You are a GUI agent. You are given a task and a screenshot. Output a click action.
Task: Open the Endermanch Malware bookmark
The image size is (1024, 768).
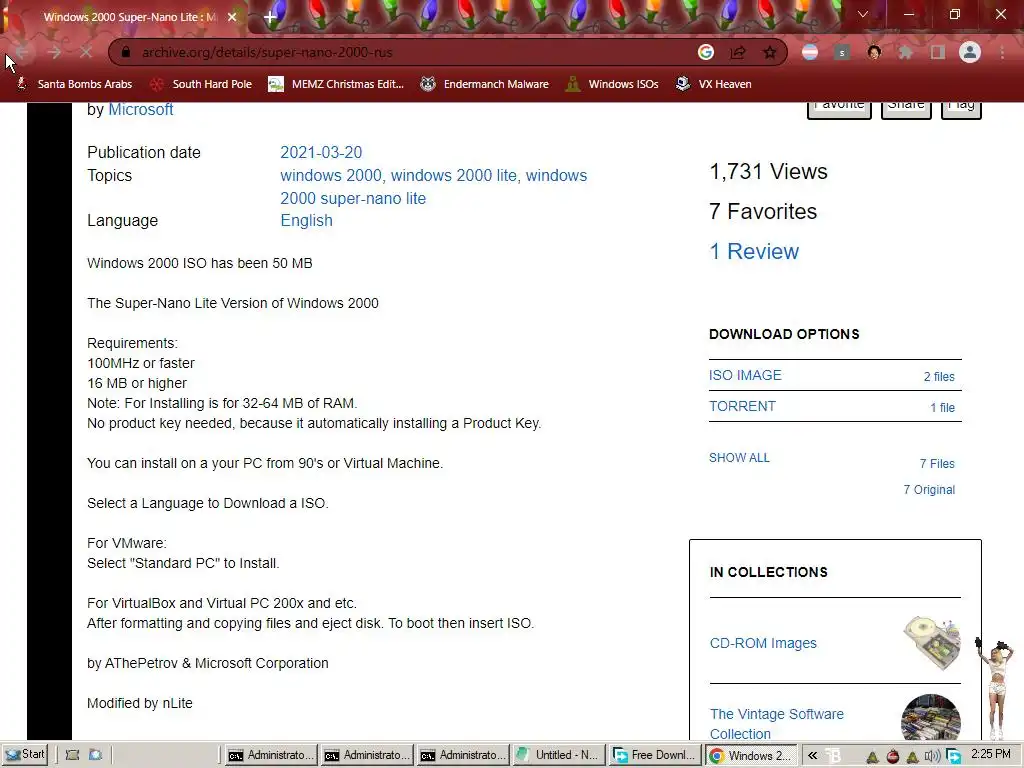point(485,84)
